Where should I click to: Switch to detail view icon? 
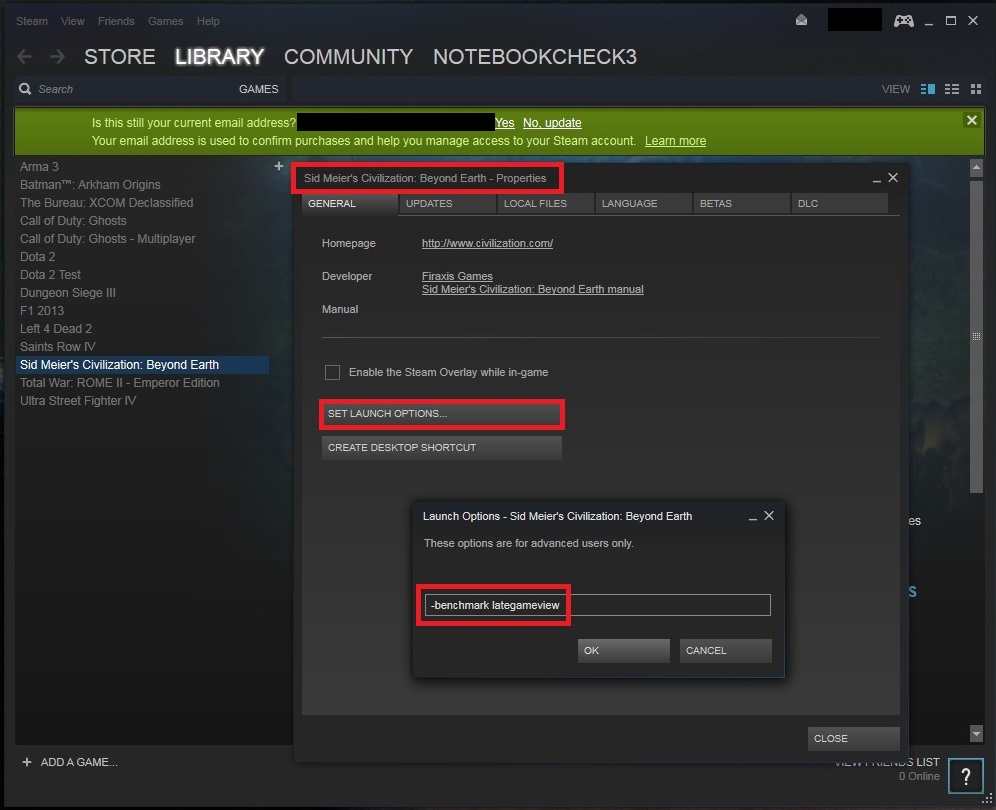927,89
